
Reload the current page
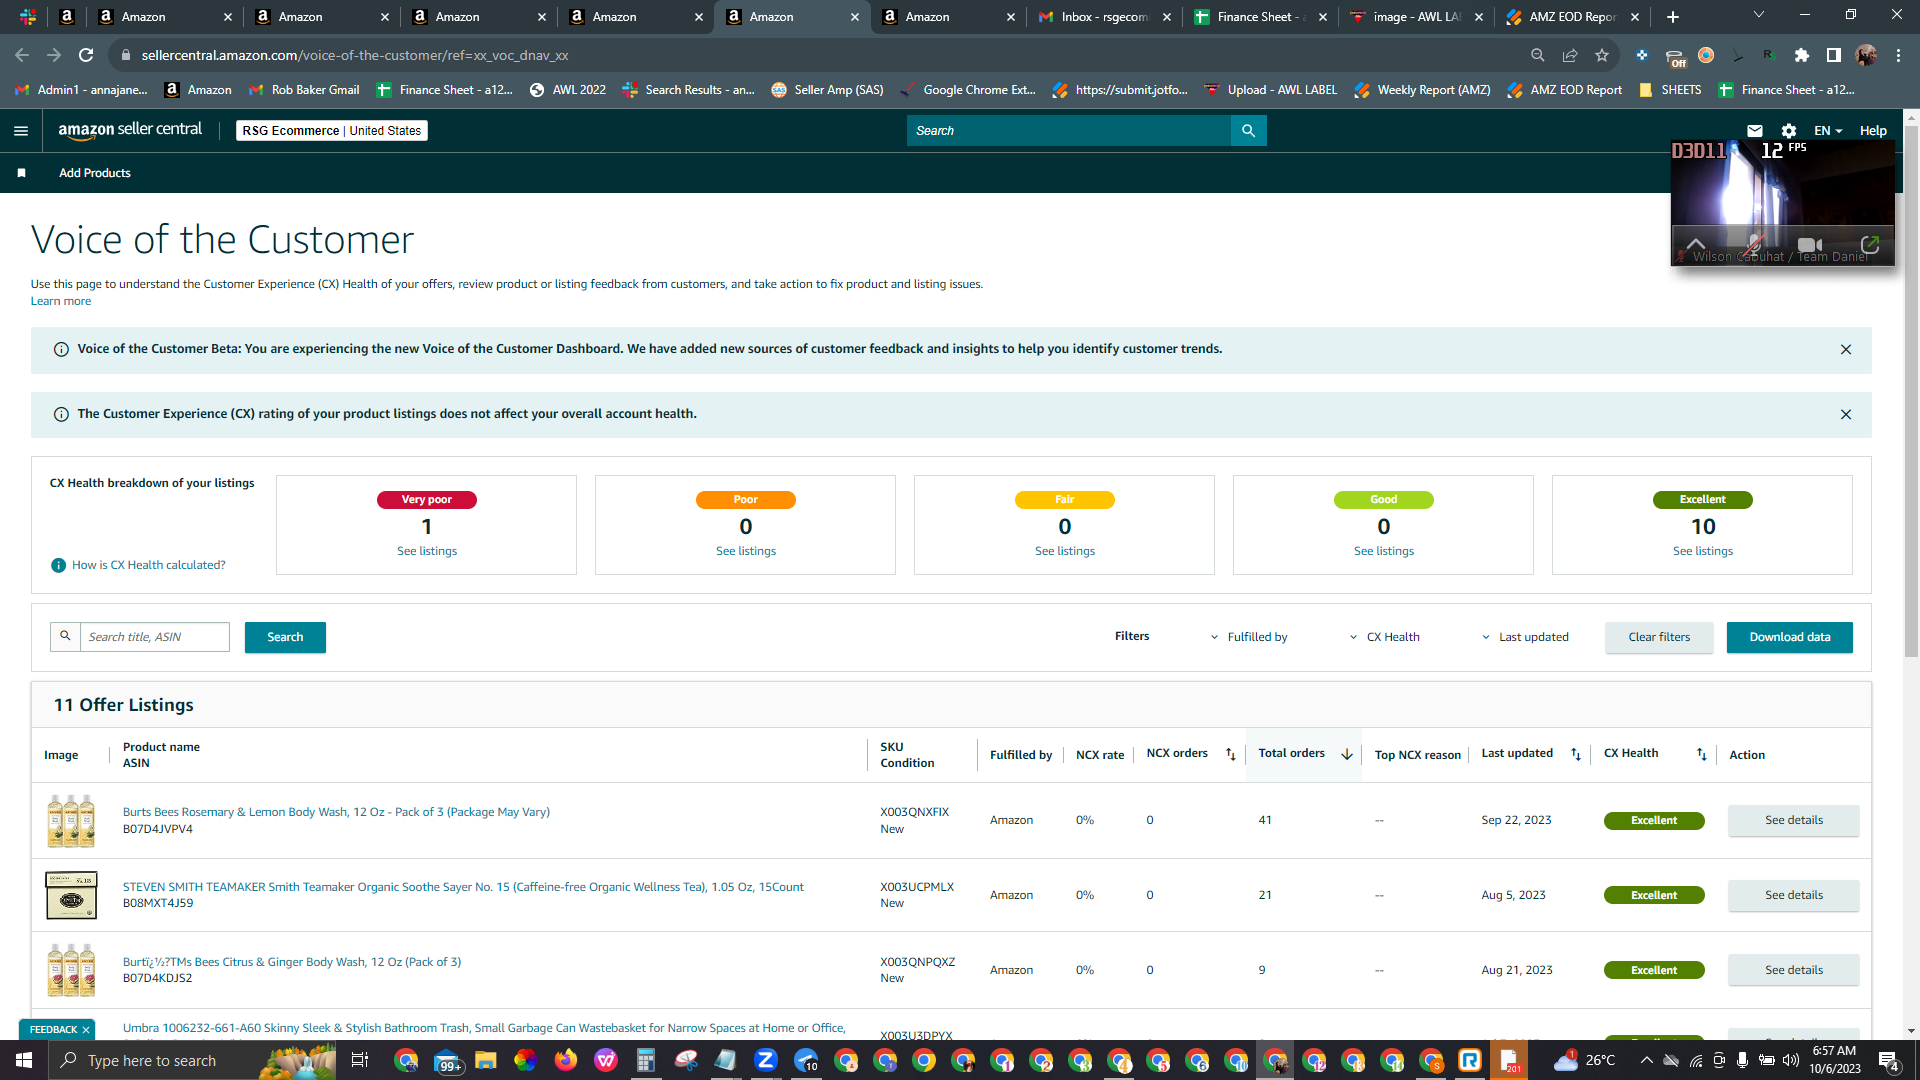87,55
